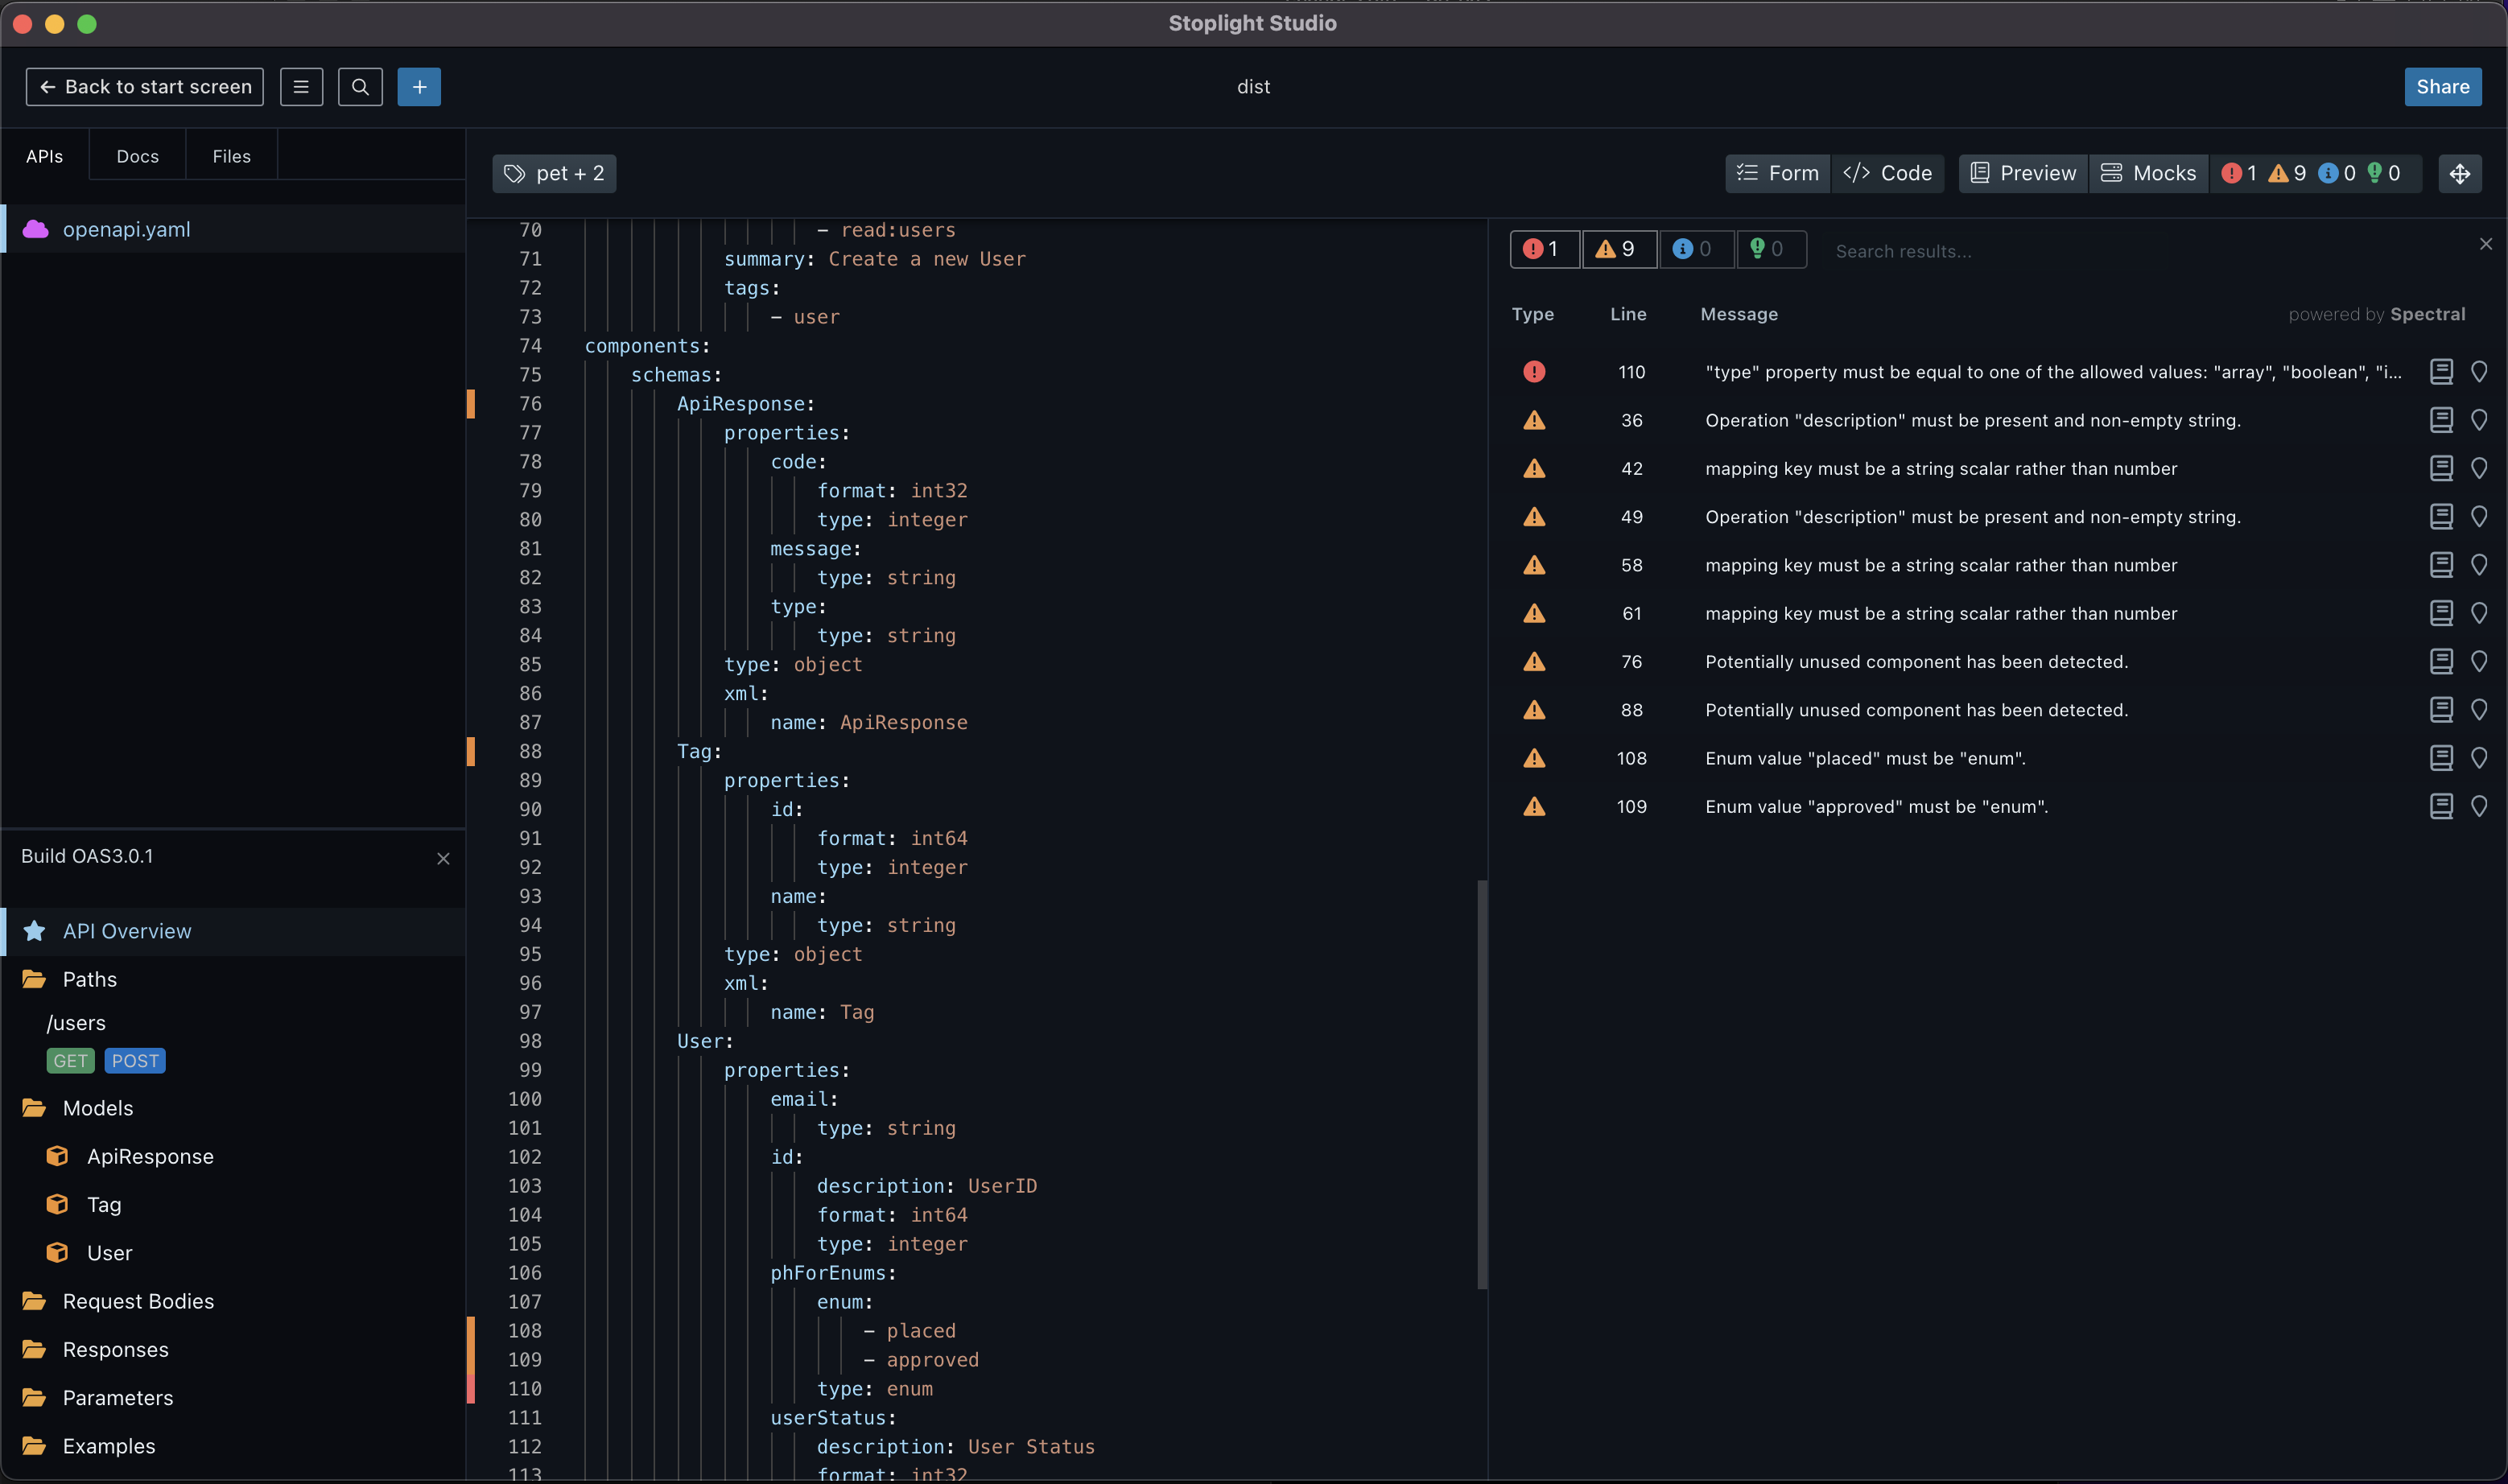The image size is (2508, 1484).
Task: Open search with the magnifier icon
Action: coord(360,87)
